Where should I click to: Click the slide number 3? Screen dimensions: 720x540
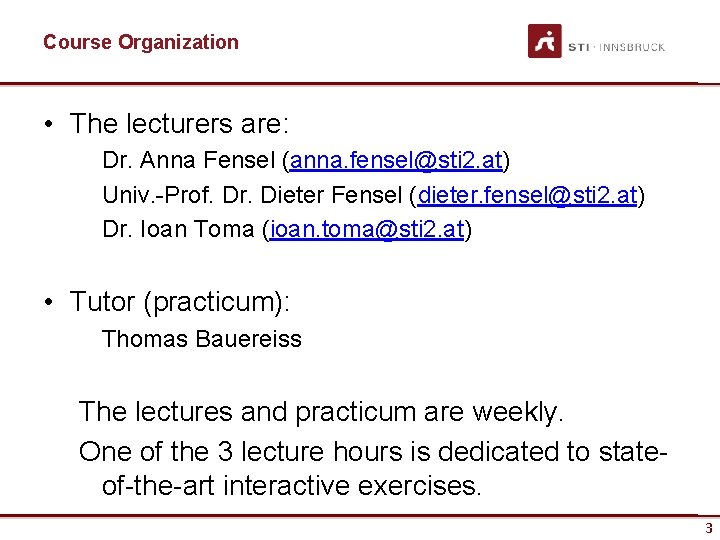pos(709,528)
